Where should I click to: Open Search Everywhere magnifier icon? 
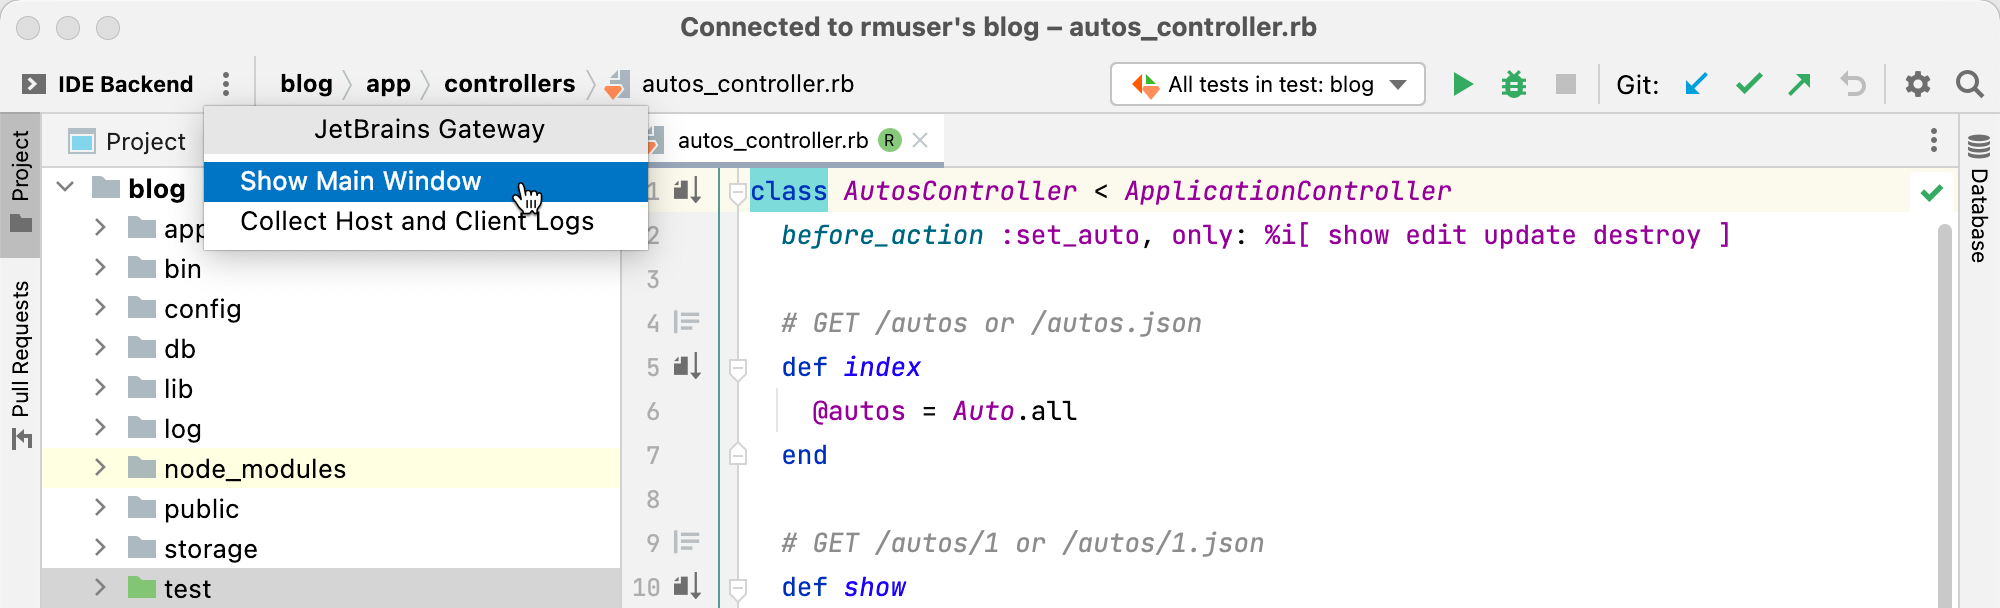(1969, 84)
